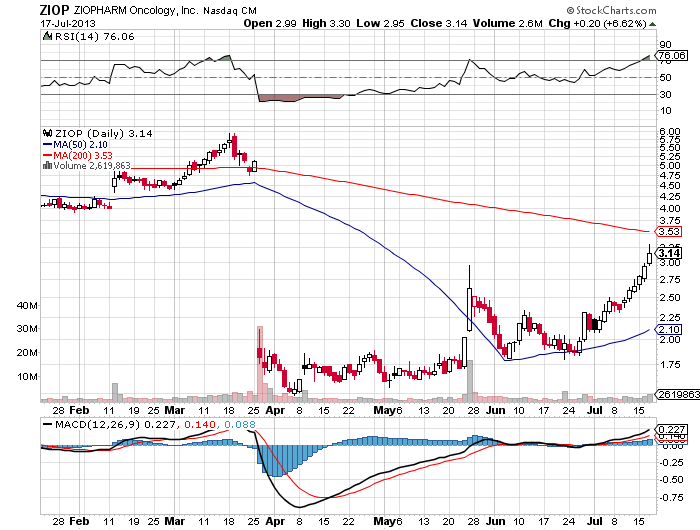Click Apr on the price chart date axis
Image resolution: width=700 pixels, height=530 pixels.
tap(275, 411)
